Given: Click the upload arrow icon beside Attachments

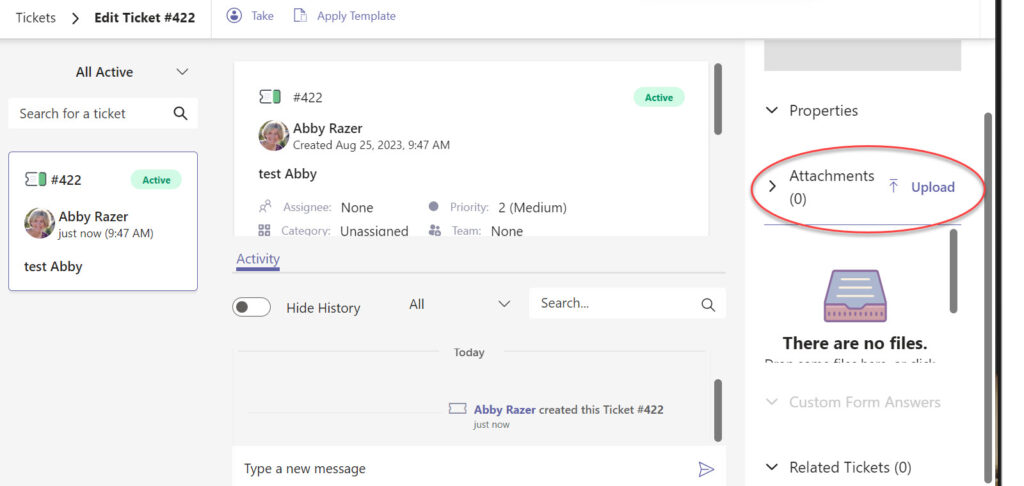Looking at the screenshot, I should click(894, 187).
